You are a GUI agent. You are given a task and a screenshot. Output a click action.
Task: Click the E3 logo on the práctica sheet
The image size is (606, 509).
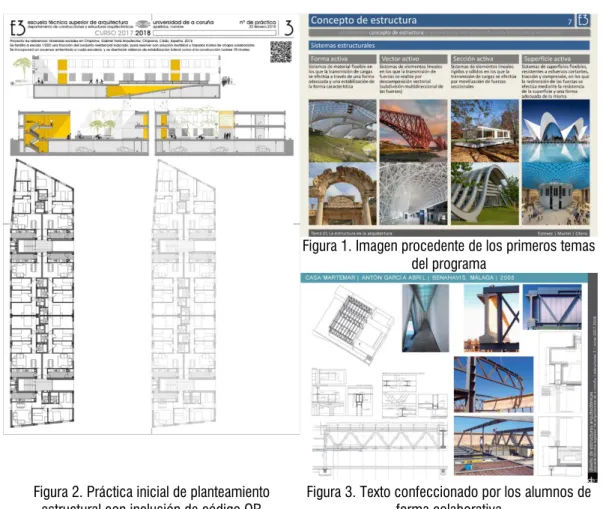(x=17, y=27)
